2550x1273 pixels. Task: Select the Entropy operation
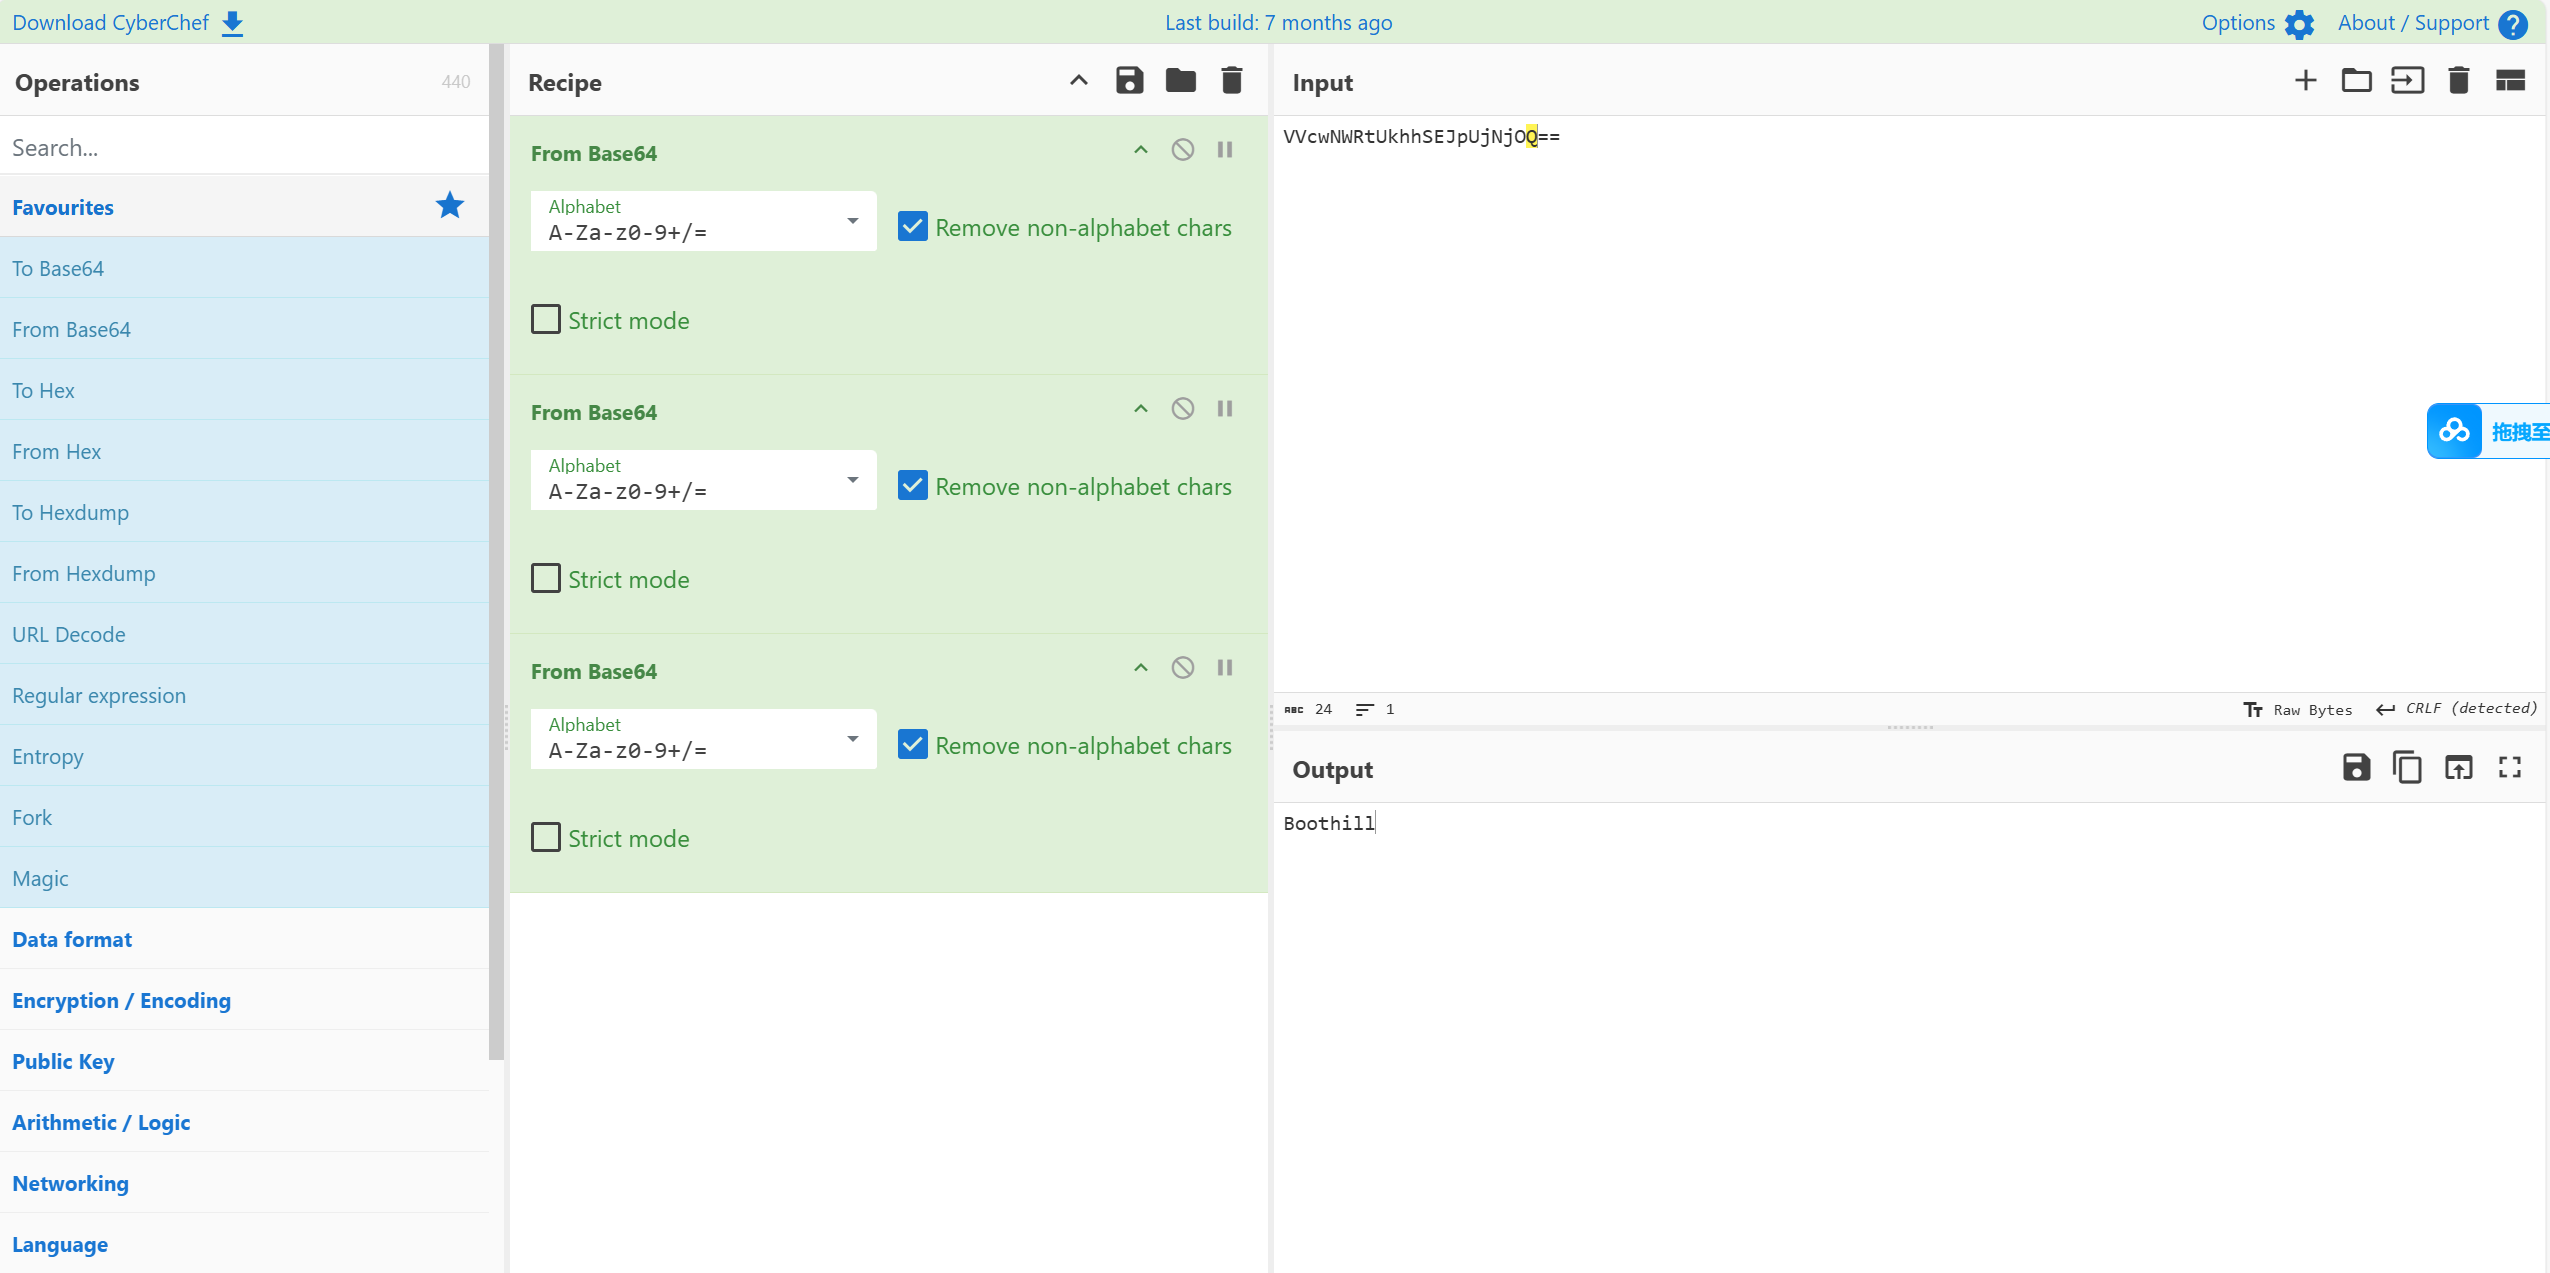(x=244, y=756)
